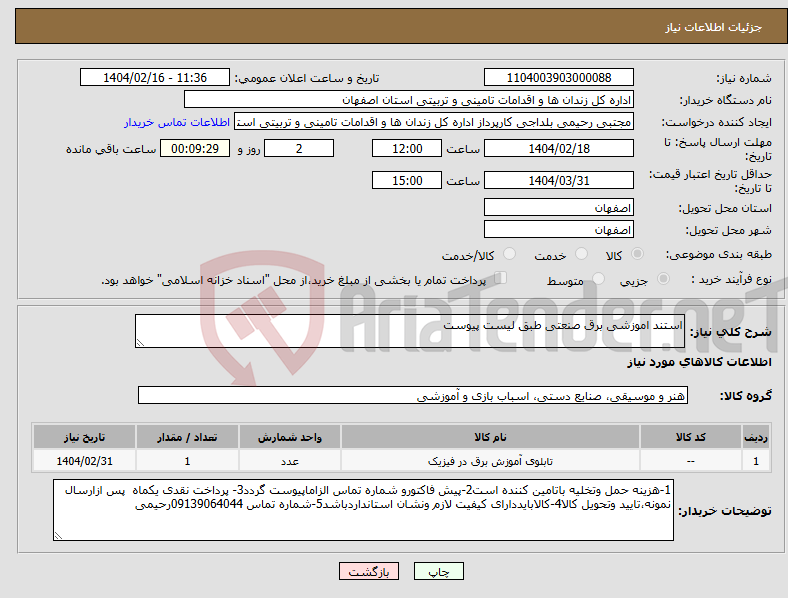The height and width of the screenshot is (598, 788).
Task: Click the announcement date field 1404/02/16 - 11:36
Action: (155, 77)
